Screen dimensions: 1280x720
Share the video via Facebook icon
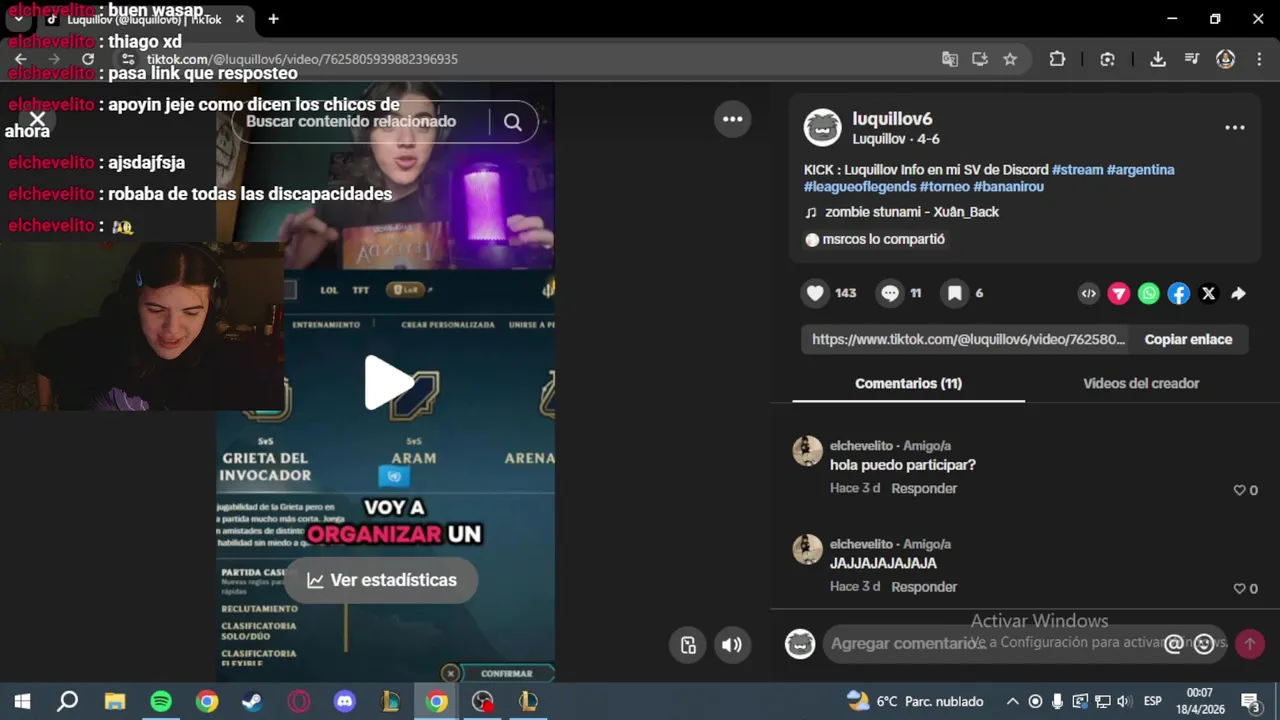tap(1179, 293)
